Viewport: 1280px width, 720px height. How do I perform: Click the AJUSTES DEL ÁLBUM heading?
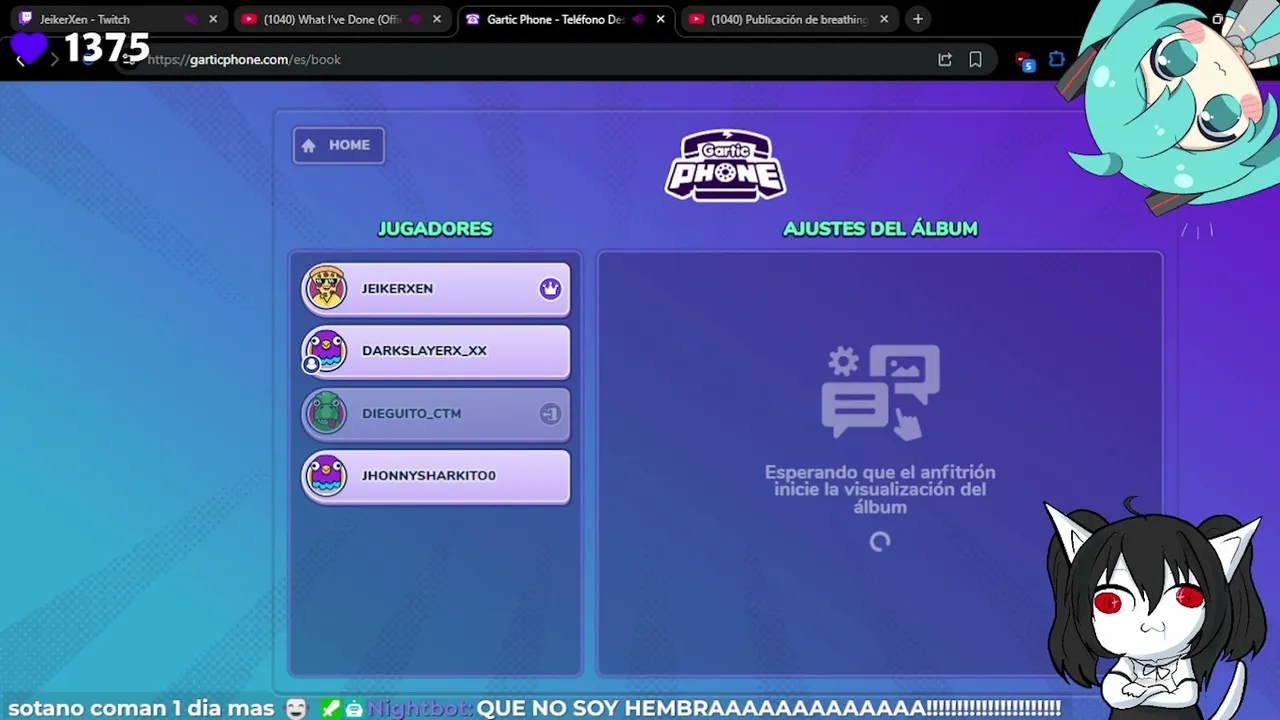(880, 229)
